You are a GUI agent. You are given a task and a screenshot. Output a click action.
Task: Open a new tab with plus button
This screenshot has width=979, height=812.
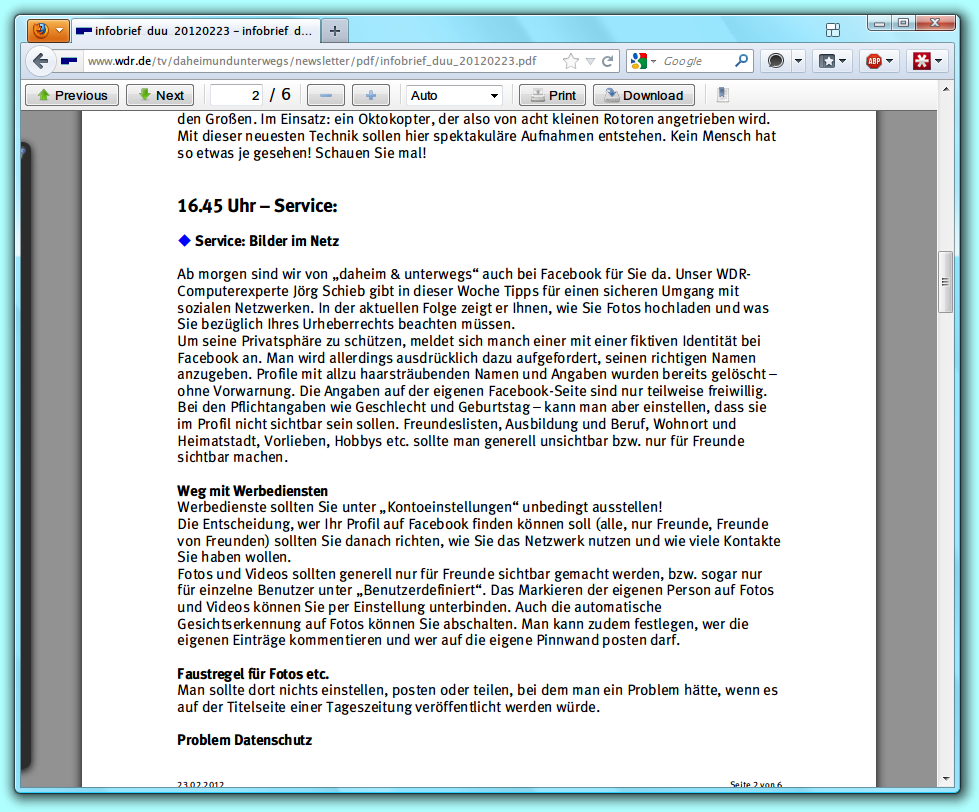335,31
